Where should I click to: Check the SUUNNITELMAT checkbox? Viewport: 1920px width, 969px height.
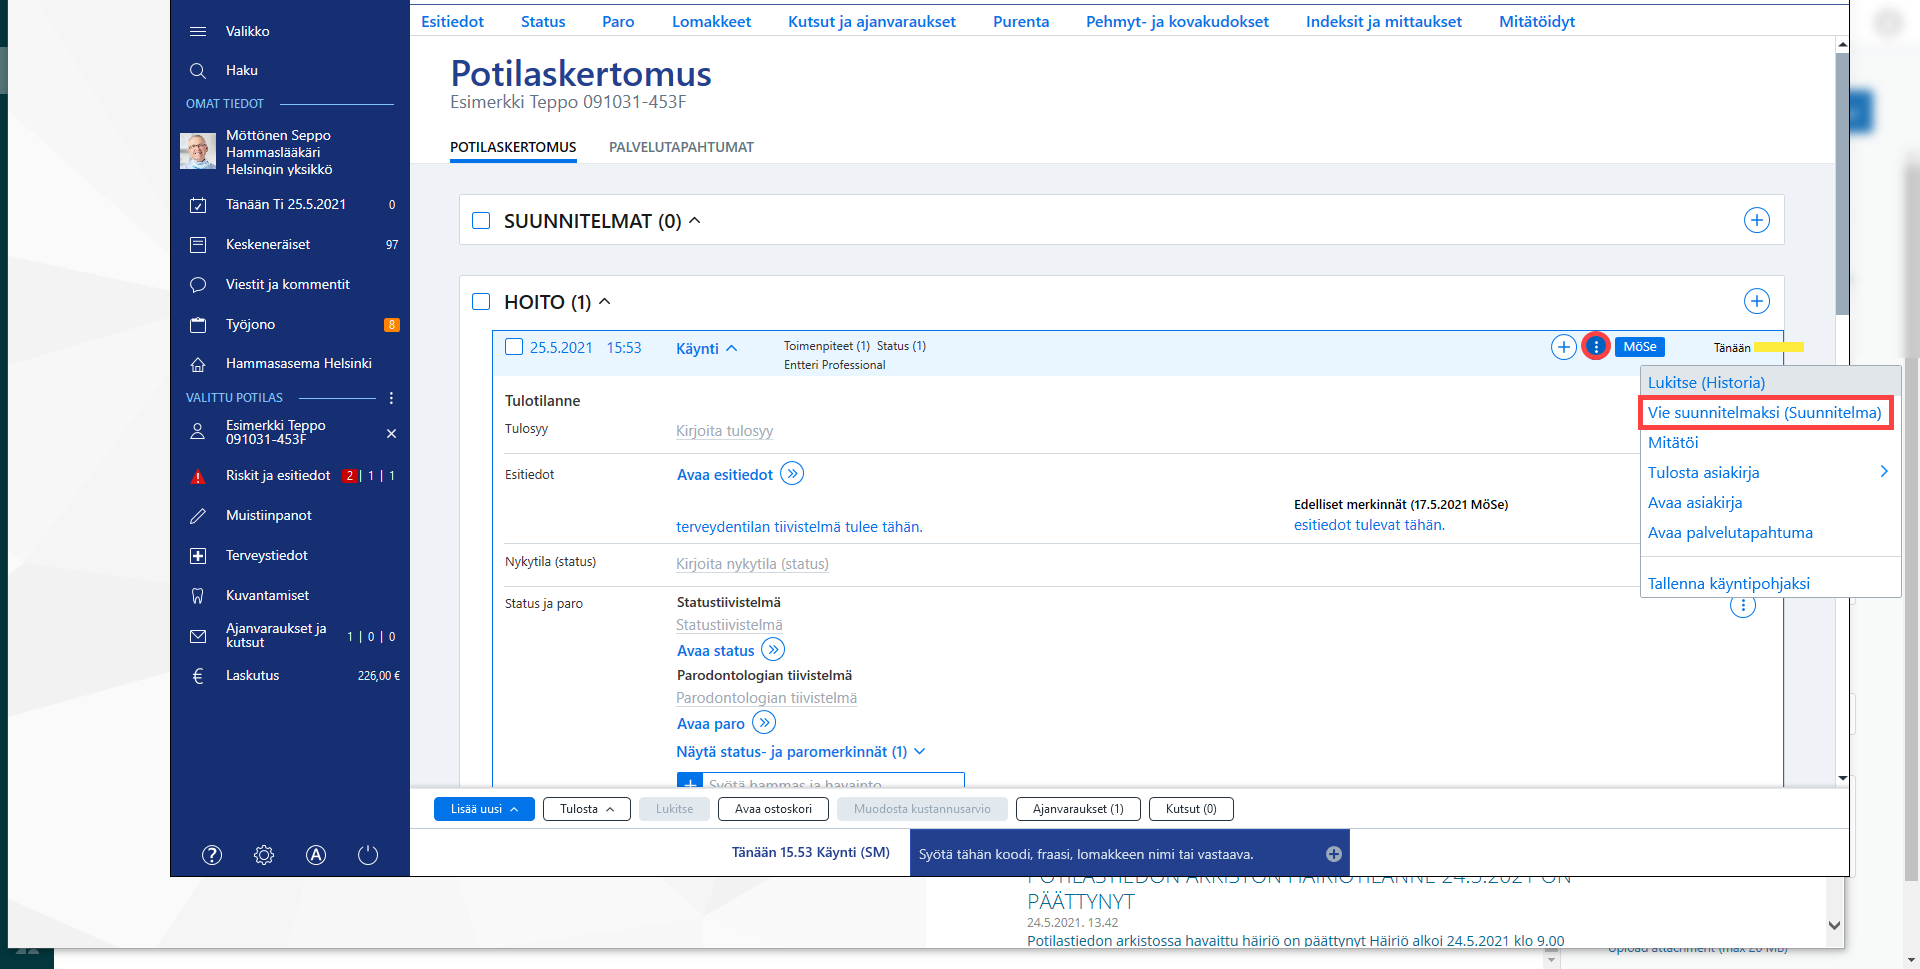pyautogui.click(x=481, y=220)
